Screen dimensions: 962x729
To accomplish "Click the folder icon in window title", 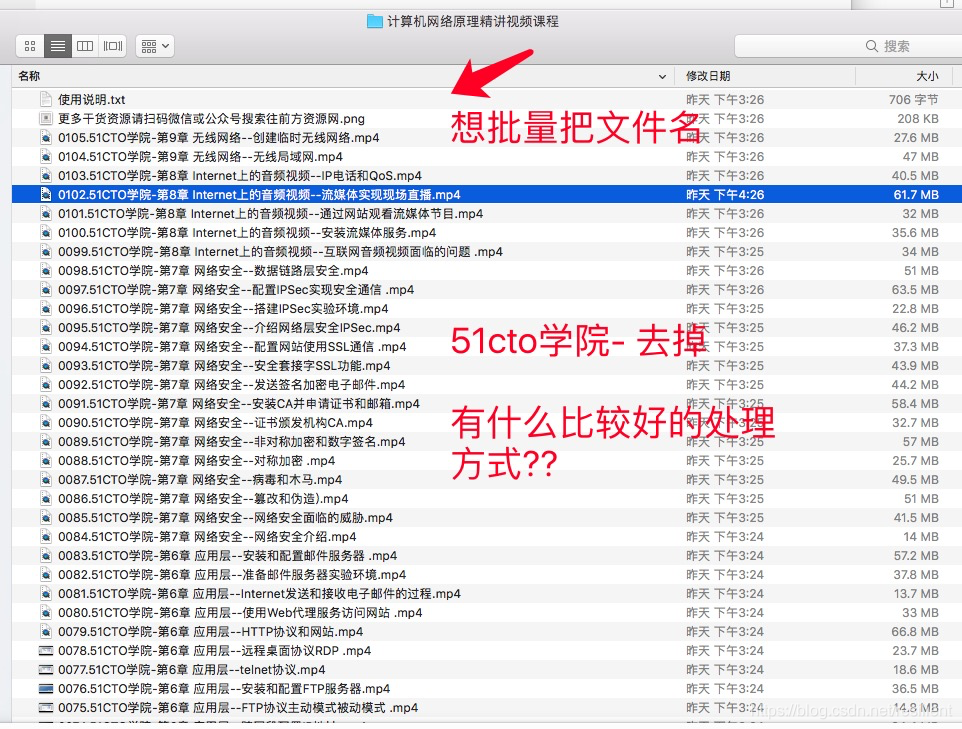I will pos(374,21).
